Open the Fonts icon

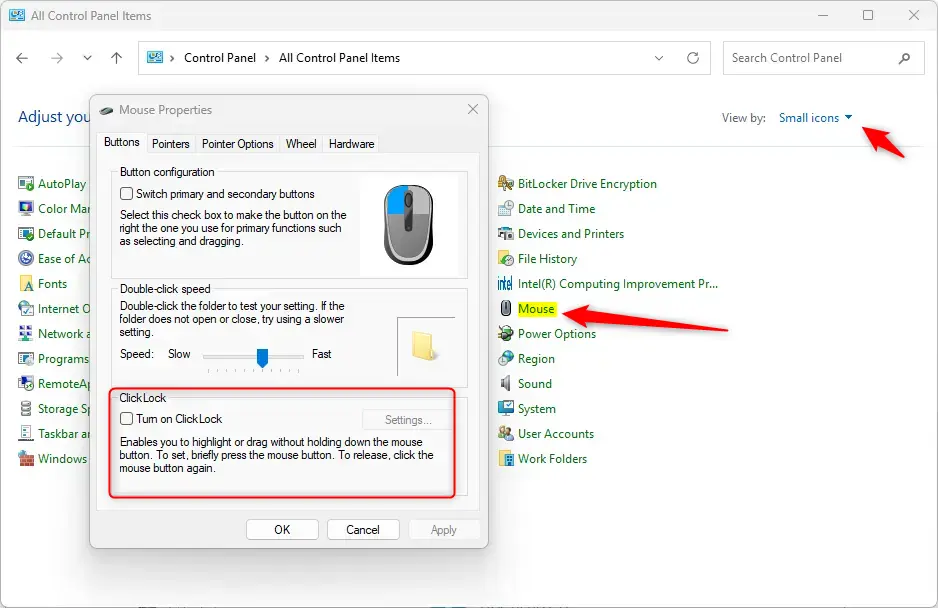click(x=26, y=284)
